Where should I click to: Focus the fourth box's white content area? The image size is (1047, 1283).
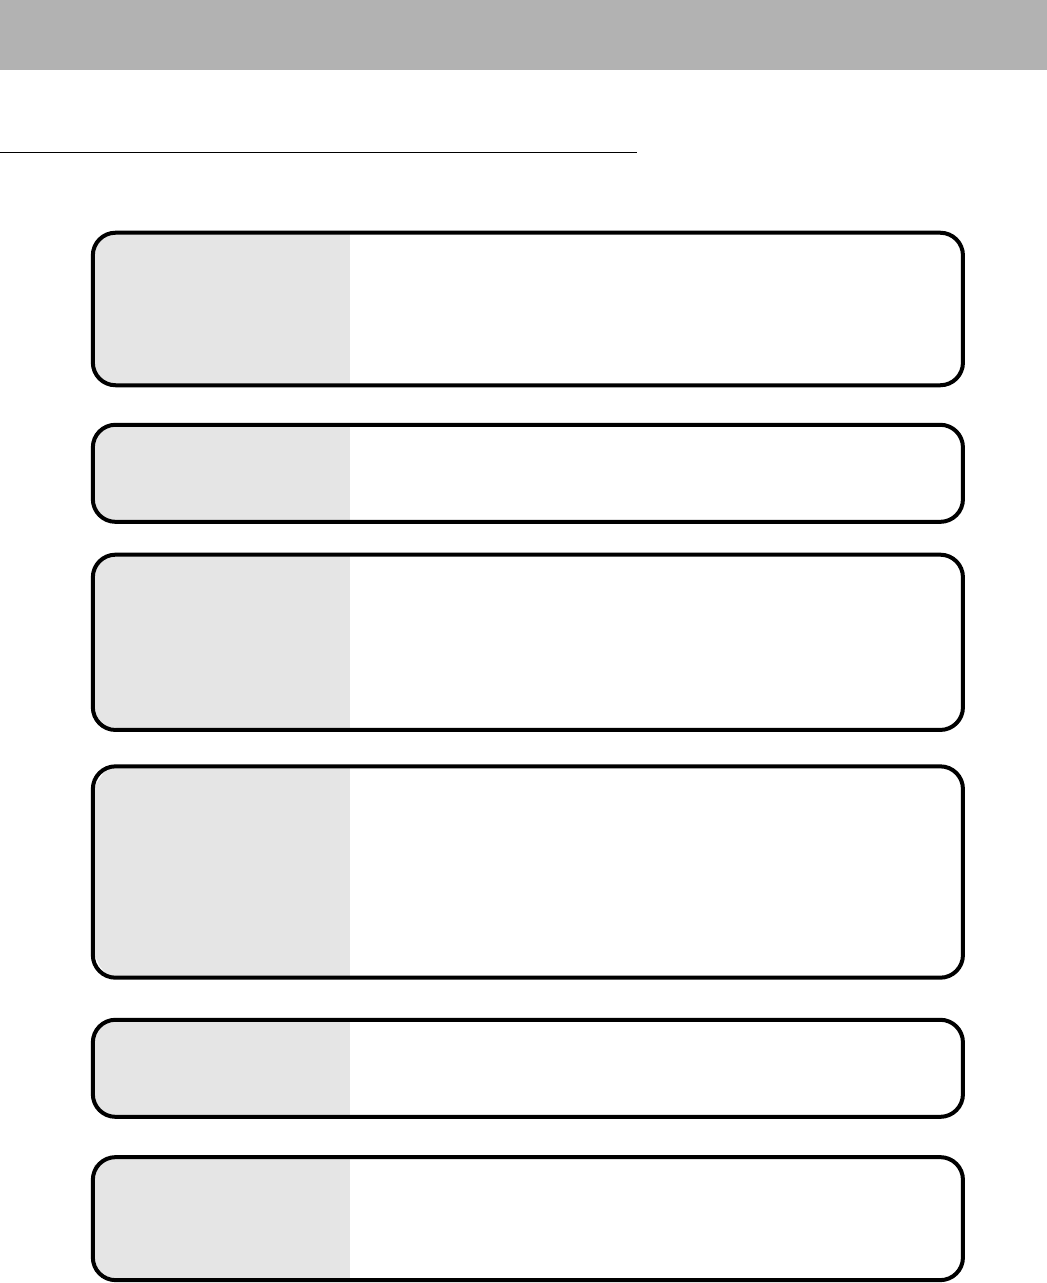(655, 871)
